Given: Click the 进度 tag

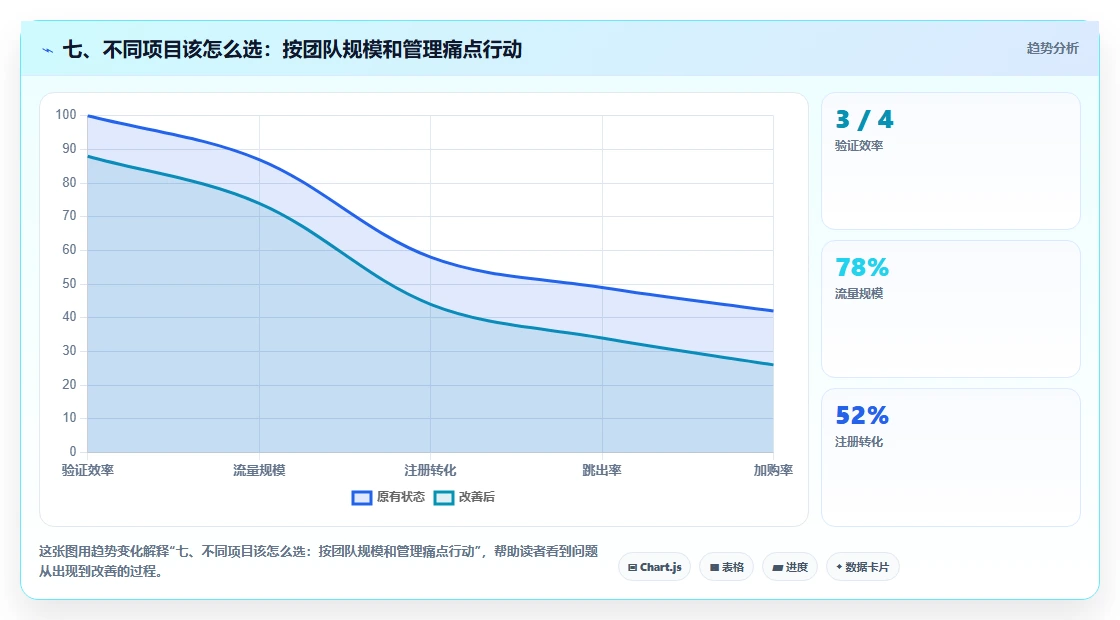Looking at the screenshot, I should (790, 567).
